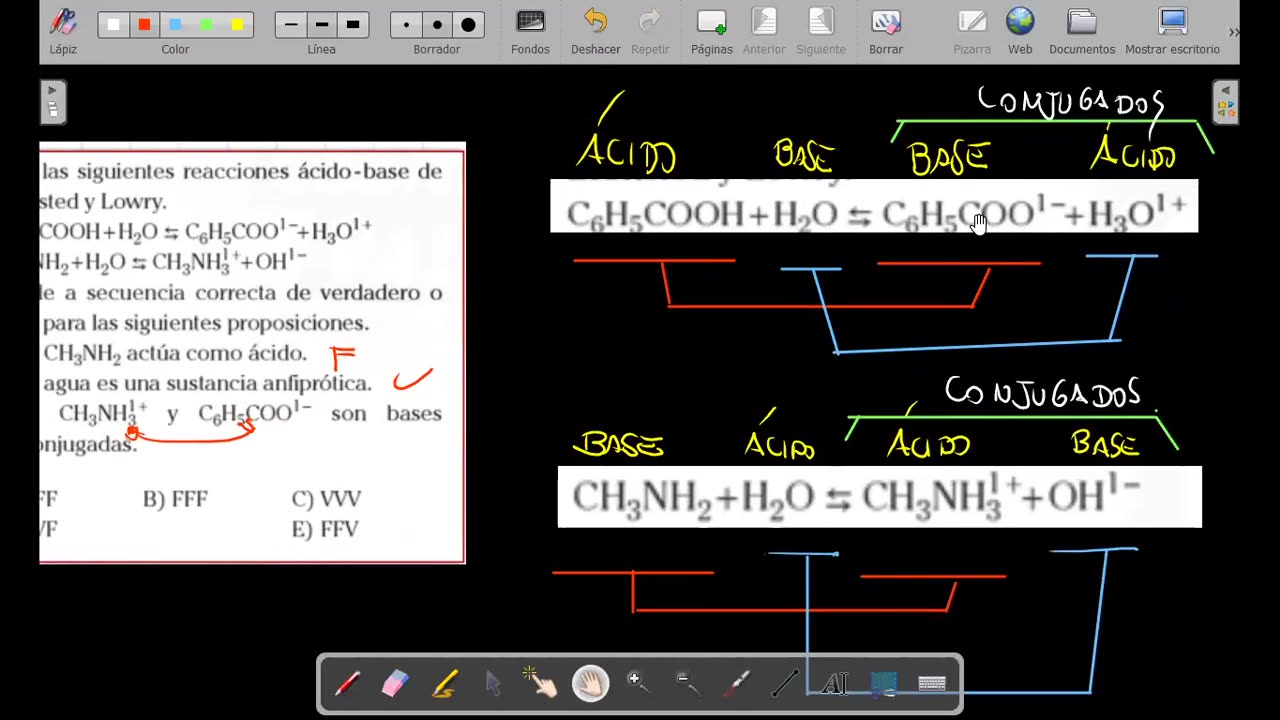Go to the Anterior page
This screenshot has height=720, width=1280.
click(x=764, y=31)
